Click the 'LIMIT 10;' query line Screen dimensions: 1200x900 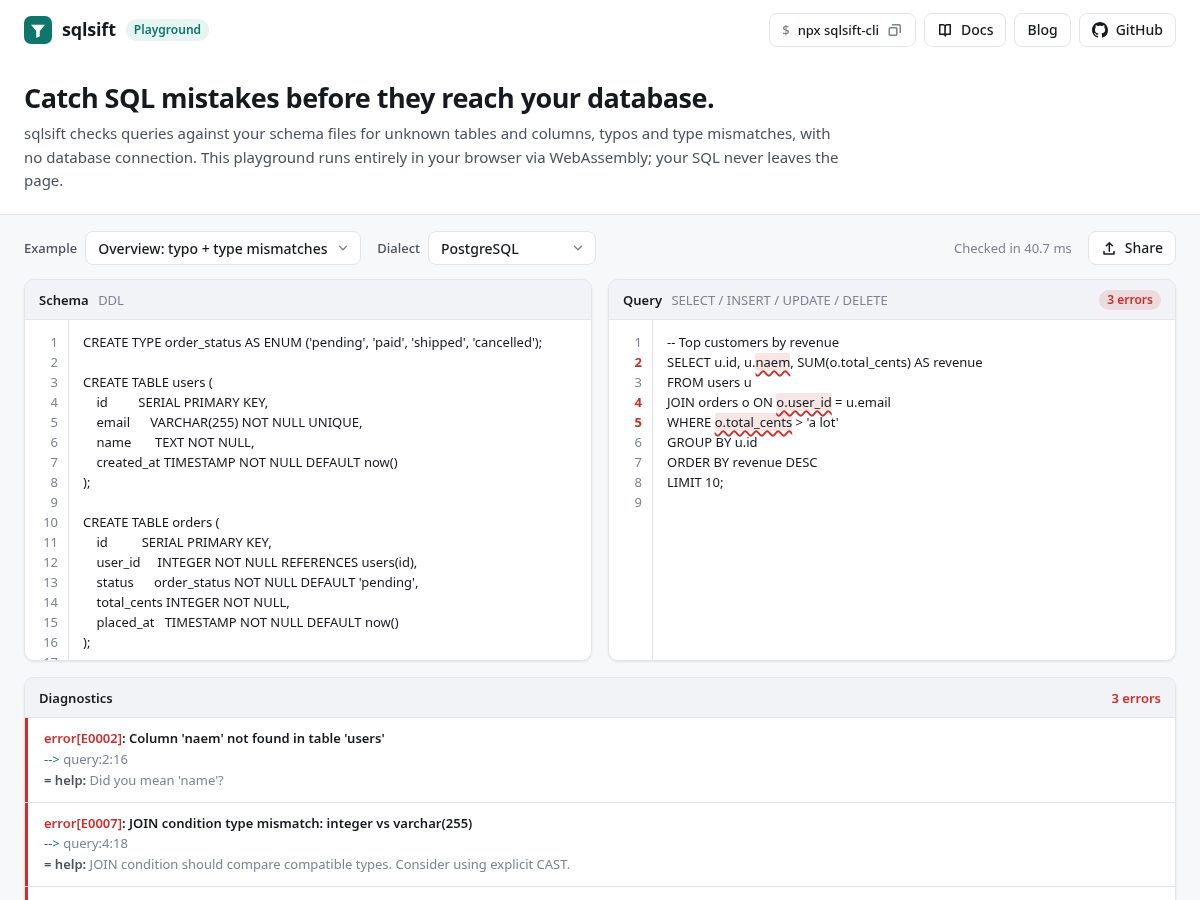coord(695,482)
